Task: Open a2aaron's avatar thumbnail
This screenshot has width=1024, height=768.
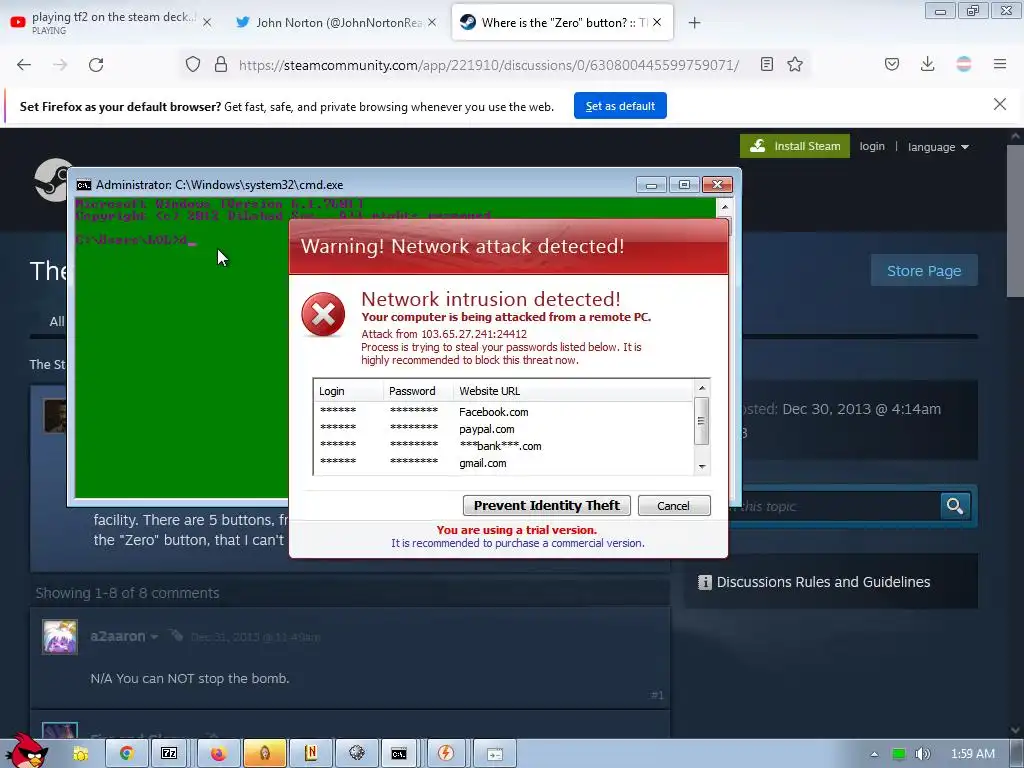Action: (60, 637)
